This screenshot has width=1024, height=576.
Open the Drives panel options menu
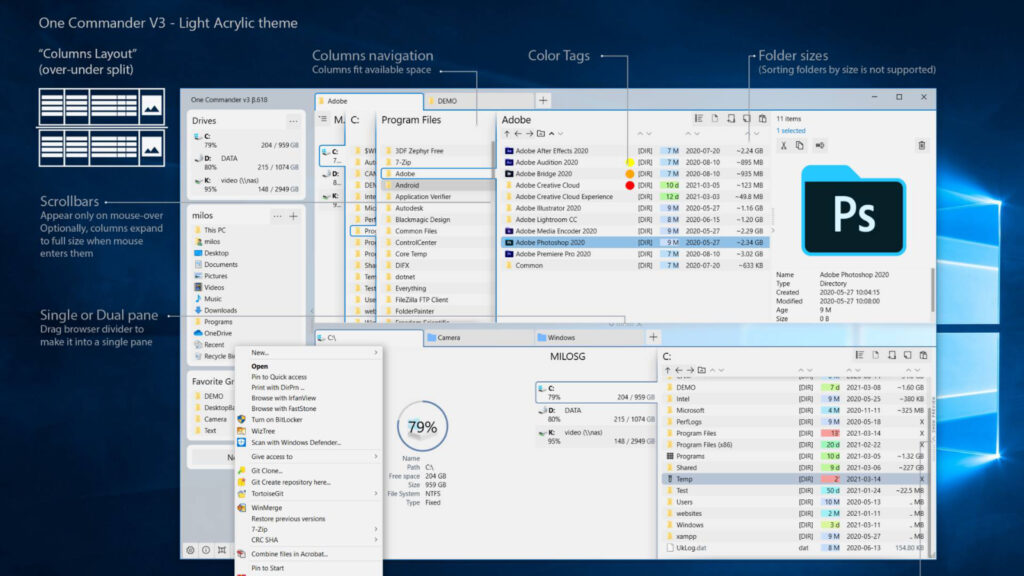coord(293,121)
